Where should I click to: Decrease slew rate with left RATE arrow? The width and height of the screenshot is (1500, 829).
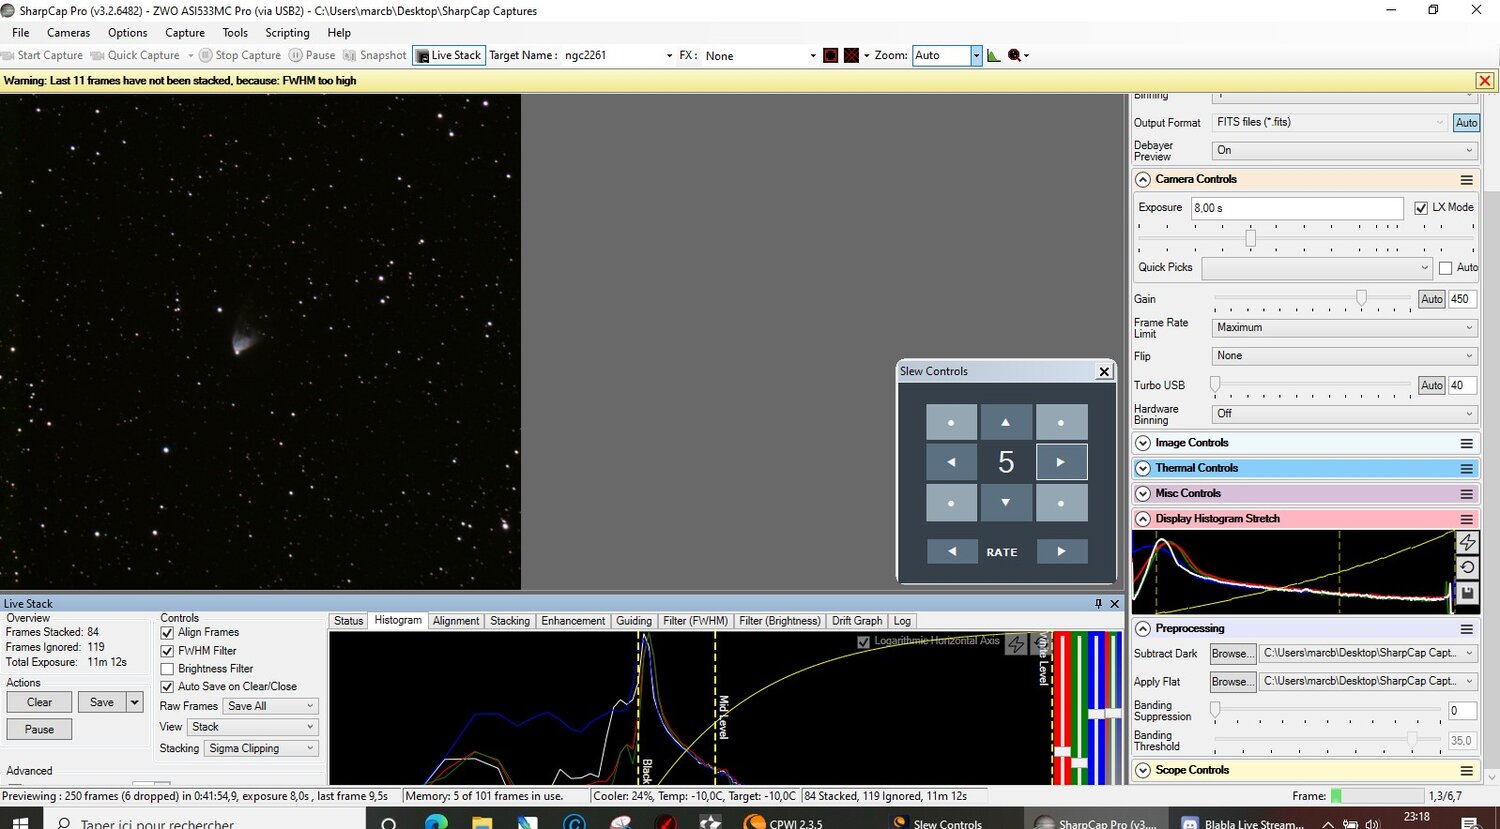(952, 551)
